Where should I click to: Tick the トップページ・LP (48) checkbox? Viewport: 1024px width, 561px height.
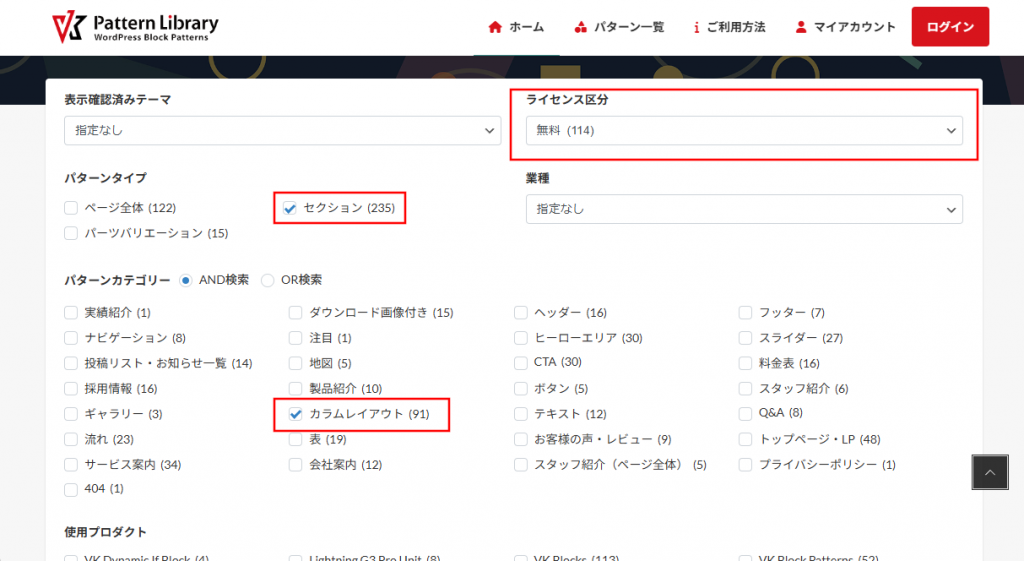pyautogui.click(x=746, y=439)
